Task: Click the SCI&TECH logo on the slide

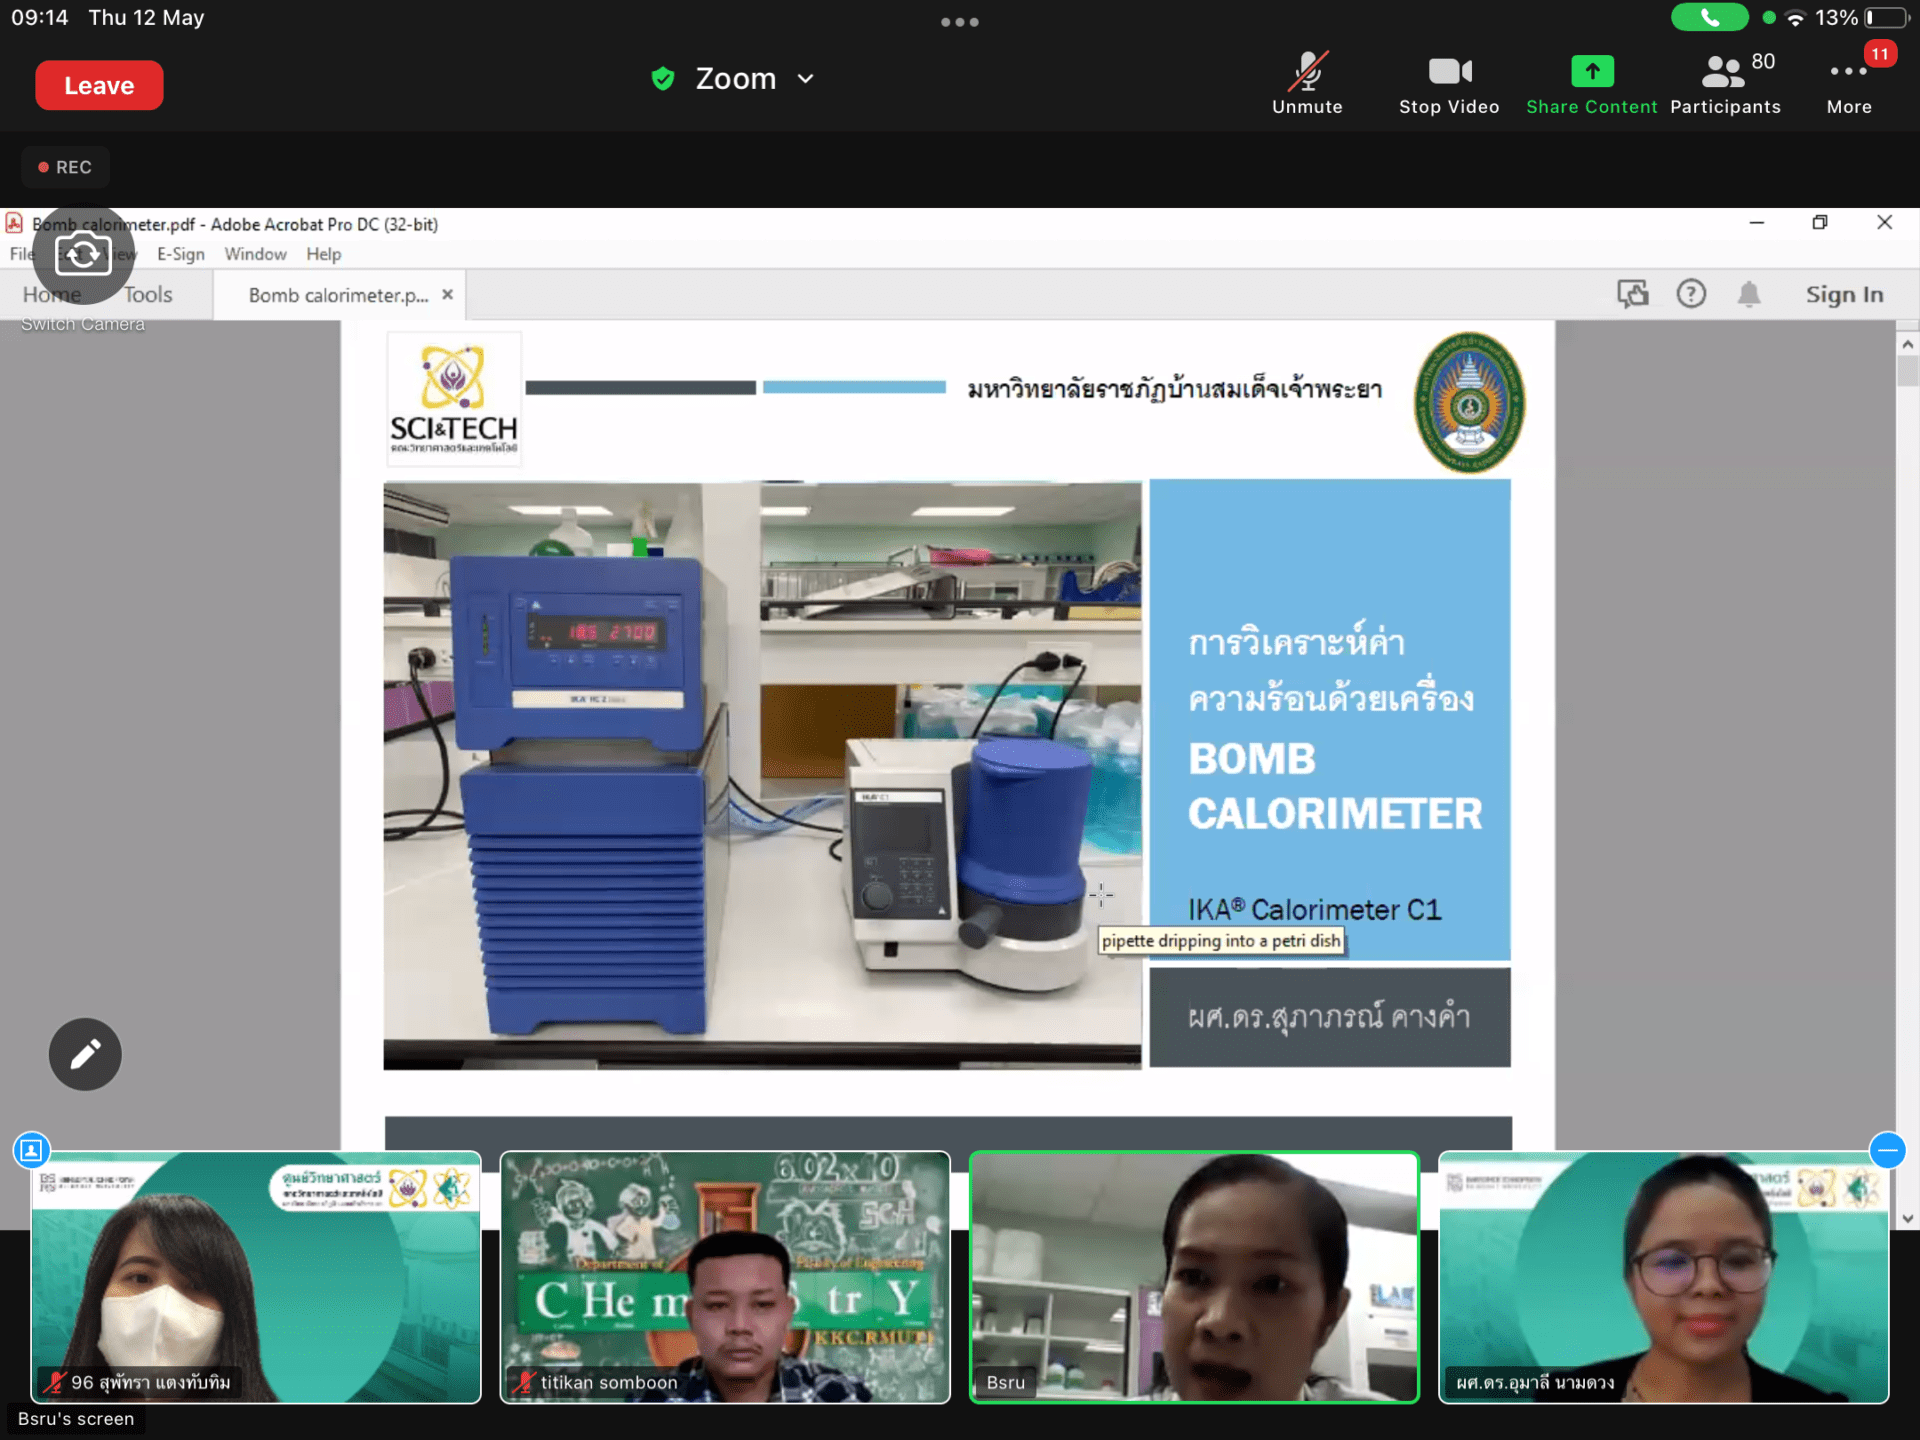Action: pos(453,400)
